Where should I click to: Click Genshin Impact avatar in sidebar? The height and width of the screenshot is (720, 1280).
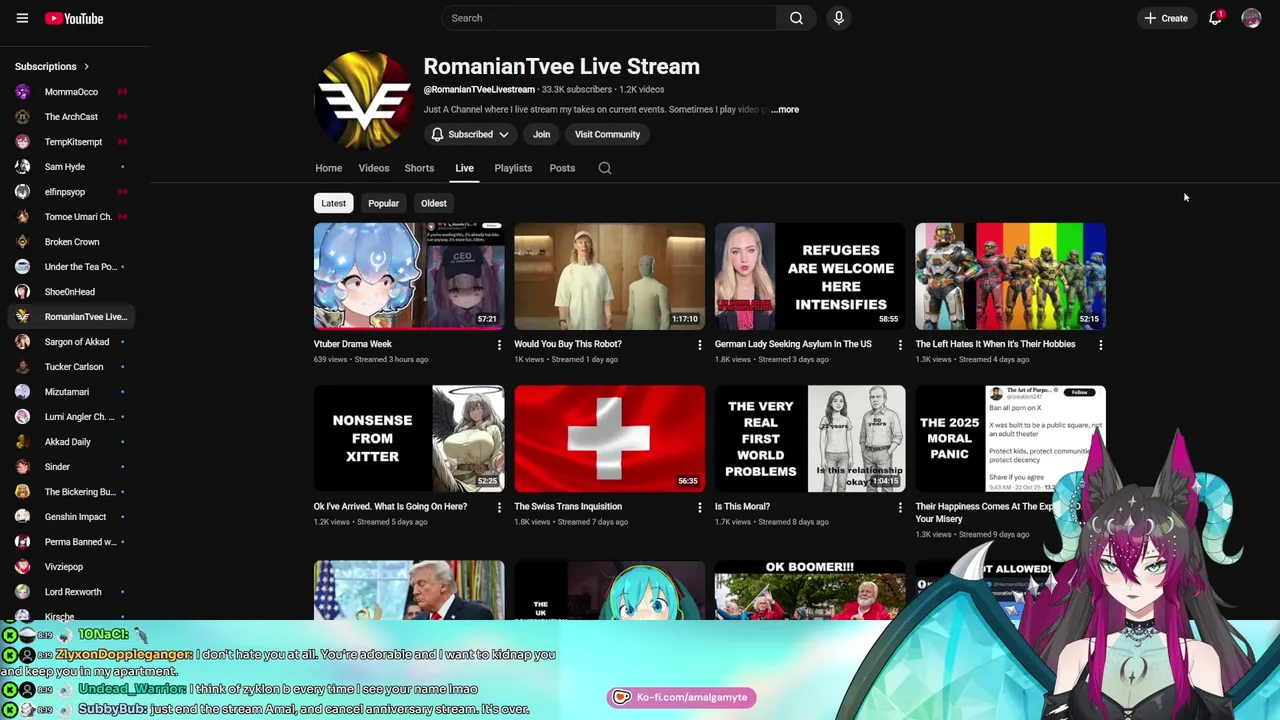(x=22, y=517)
